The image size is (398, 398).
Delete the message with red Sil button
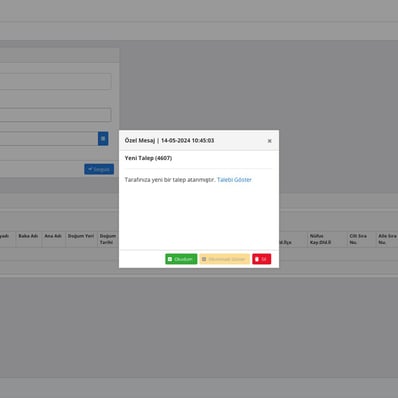pos(262,259)
